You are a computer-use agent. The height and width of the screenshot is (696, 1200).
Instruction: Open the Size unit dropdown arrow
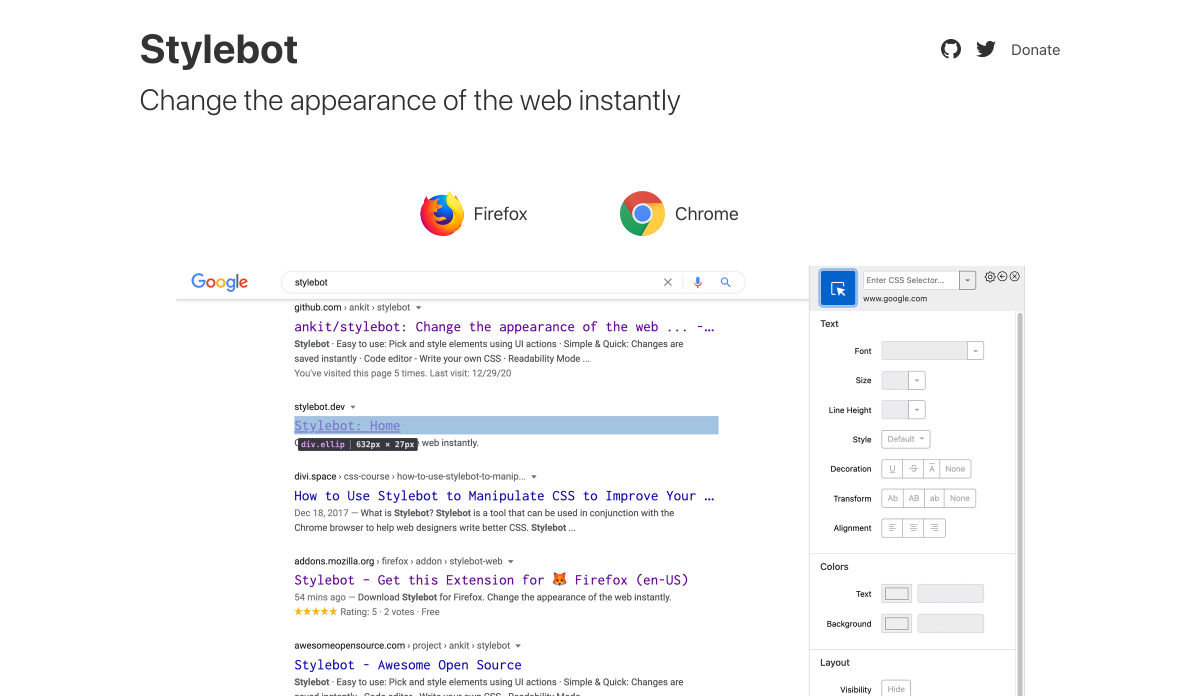tap(917, 380)
